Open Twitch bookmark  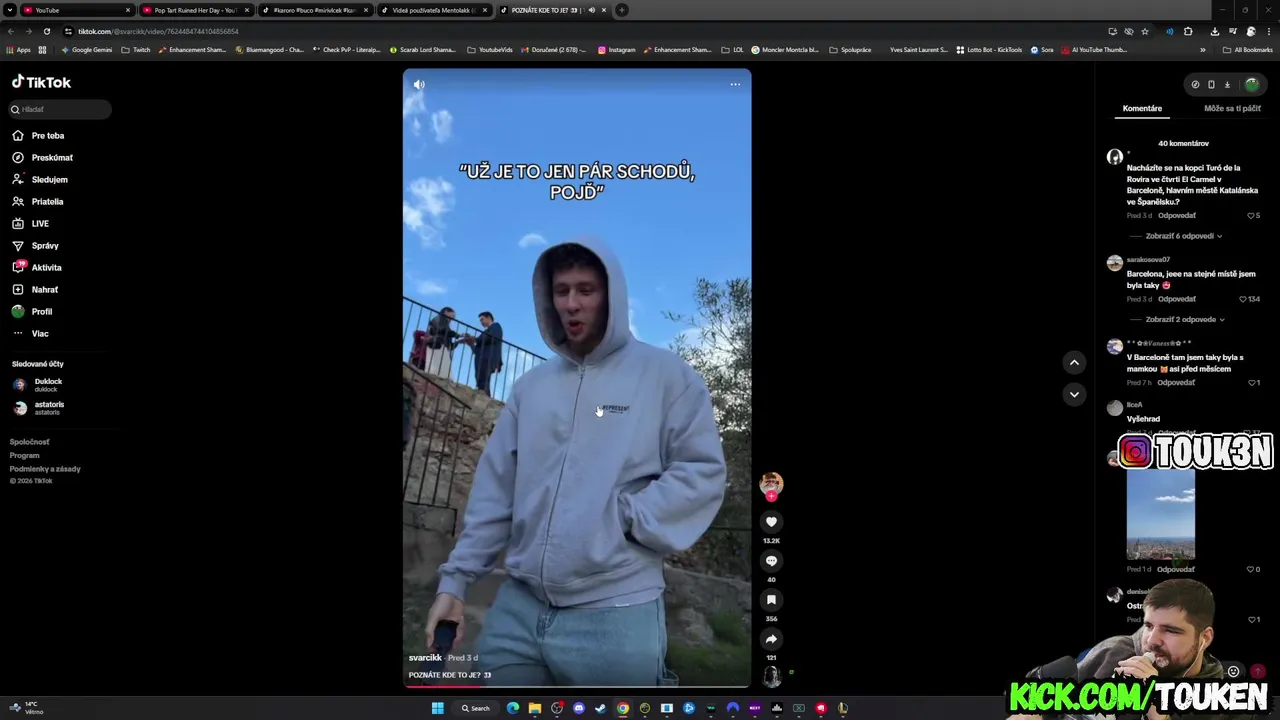tap(136, 50)
